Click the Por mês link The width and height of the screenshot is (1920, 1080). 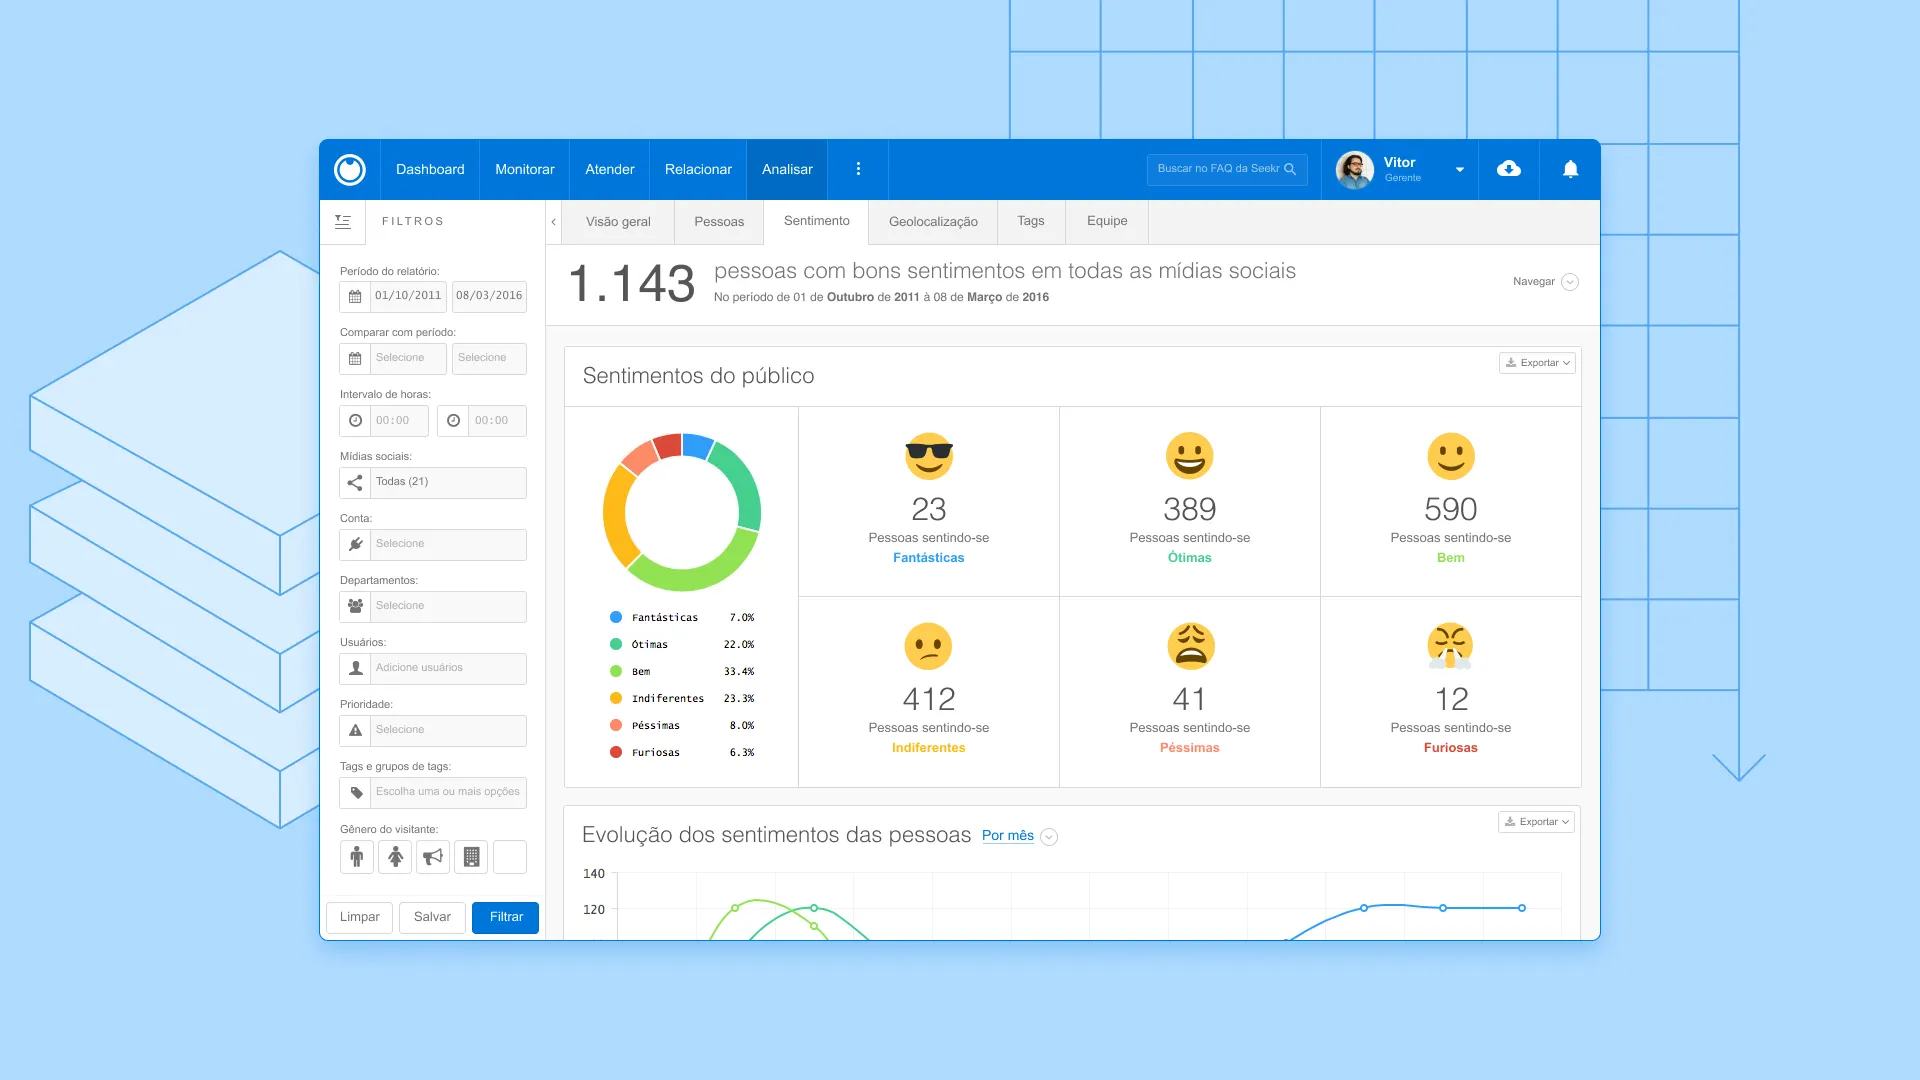[x=1007, y=836]
